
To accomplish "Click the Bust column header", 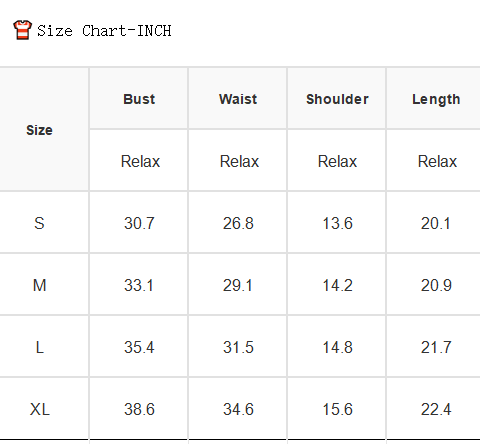I will [x=139, y=99].
